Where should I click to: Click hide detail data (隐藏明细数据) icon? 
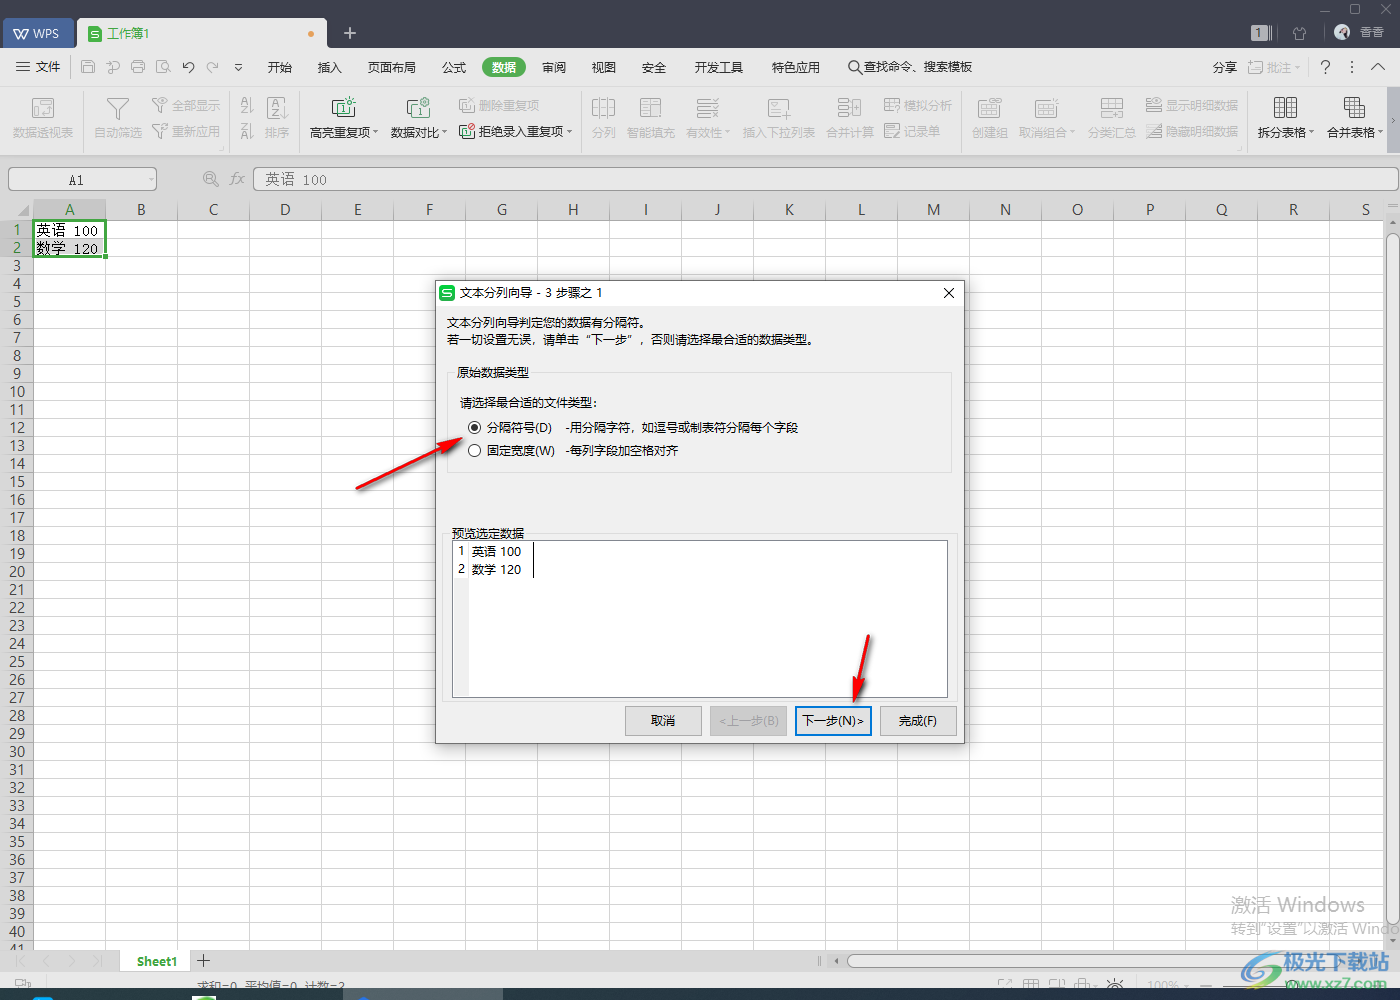tap(1154, 131)
